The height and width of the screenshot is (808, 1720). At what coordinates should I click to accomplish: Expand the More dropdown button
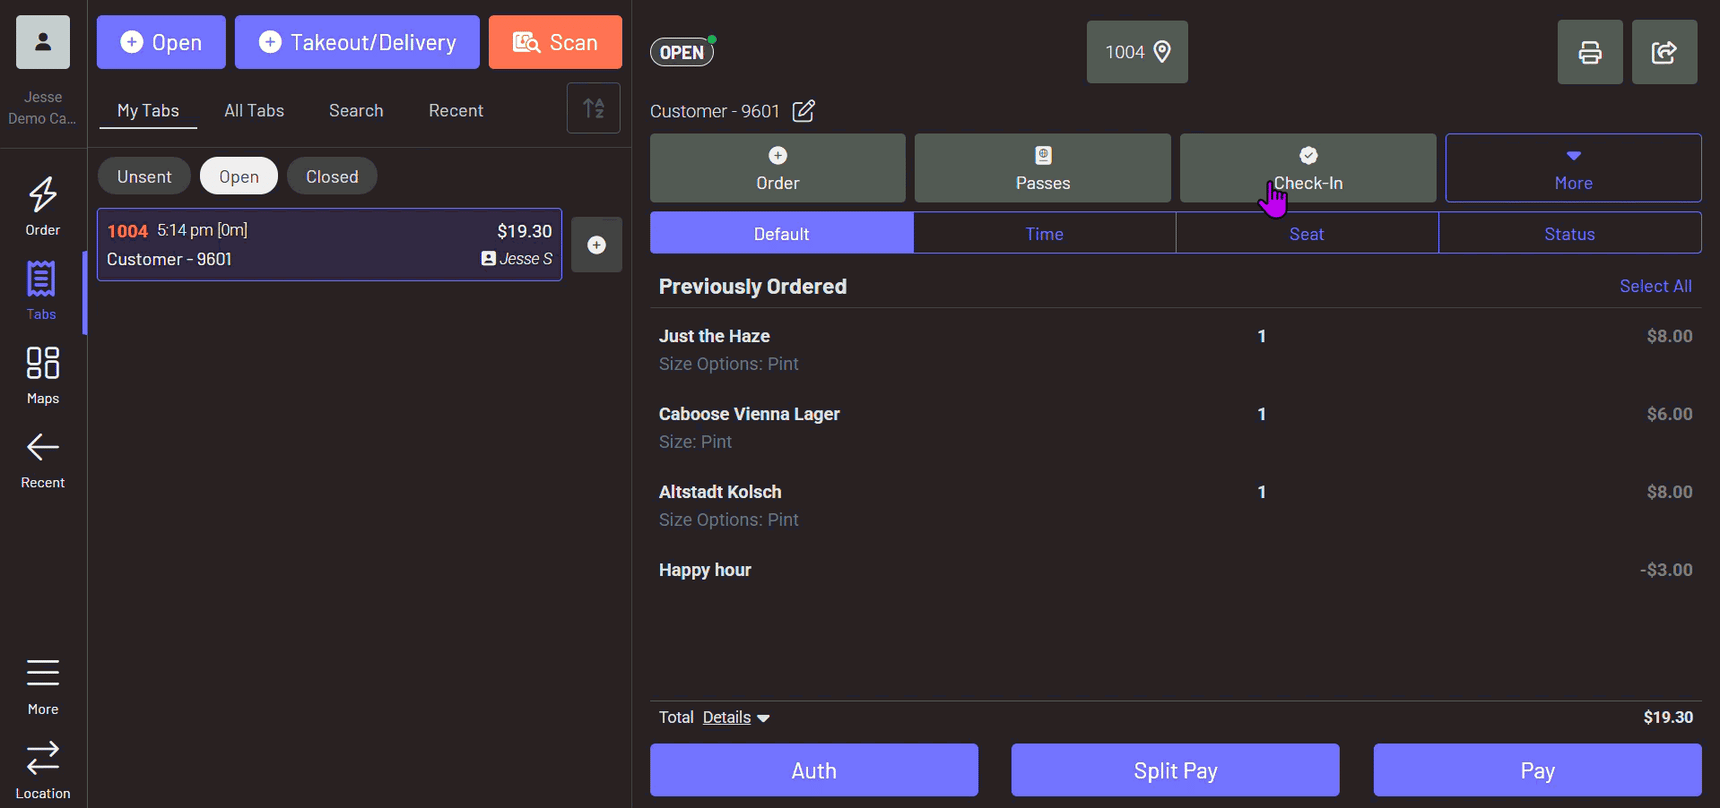1573,168
